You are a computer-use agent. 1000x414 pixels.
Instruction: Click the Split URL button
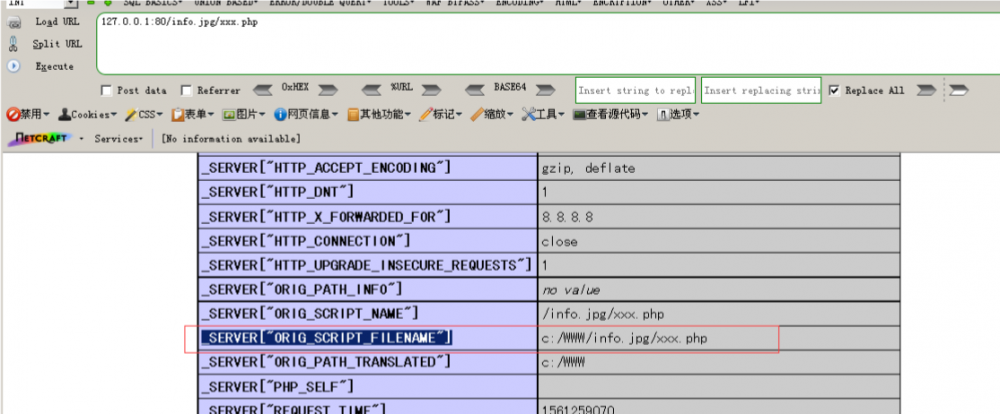[x=45, y=44]
